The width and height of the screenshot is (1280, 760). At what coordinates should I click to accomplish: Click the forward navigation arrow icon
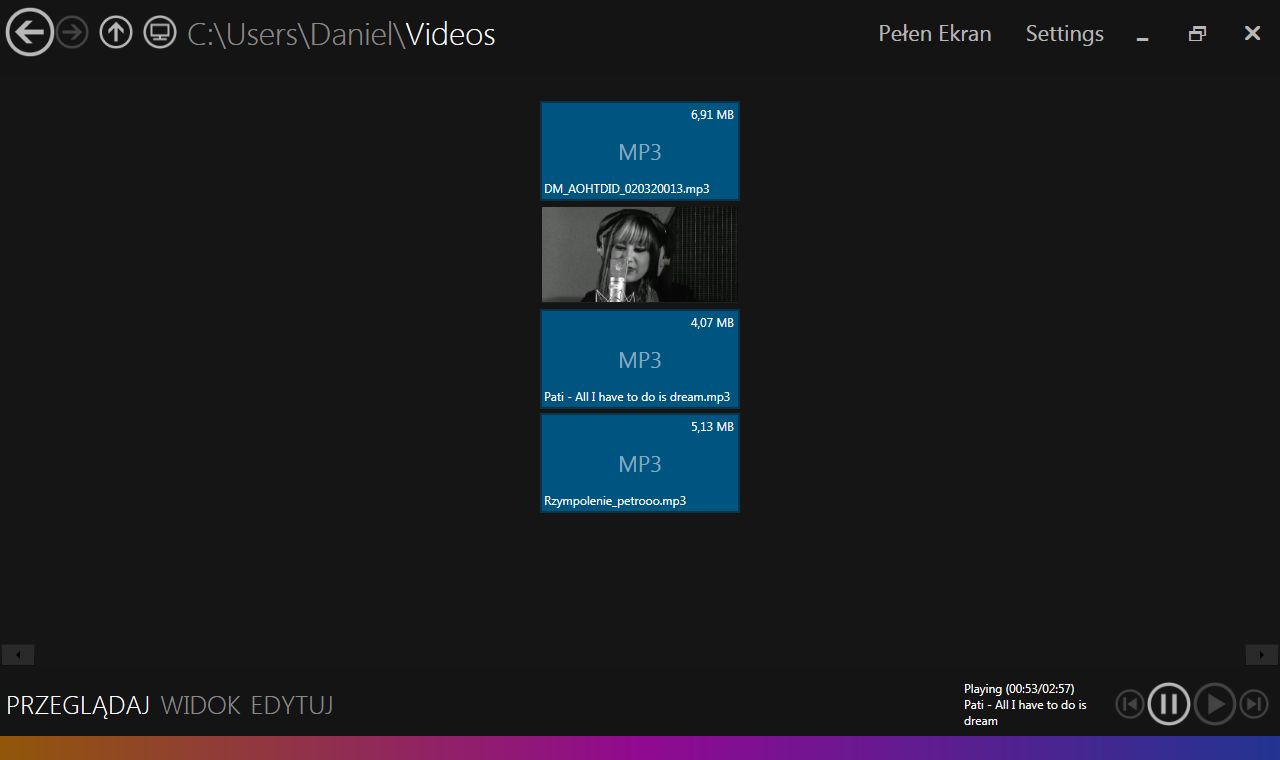tap(73, 33)
